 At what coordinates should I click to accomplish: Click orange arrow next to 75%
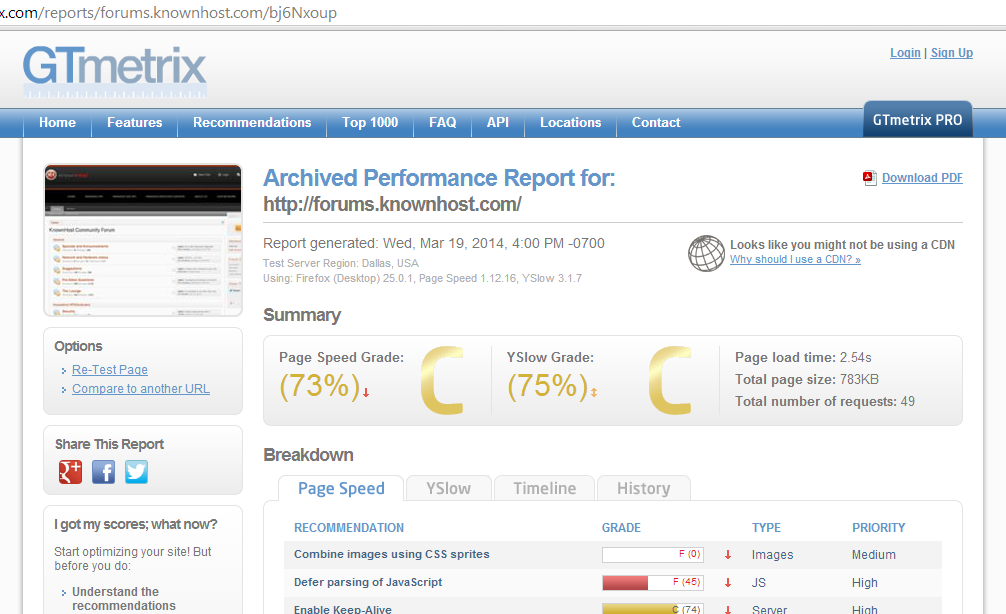pyautogui.click(x=594, y=393)
